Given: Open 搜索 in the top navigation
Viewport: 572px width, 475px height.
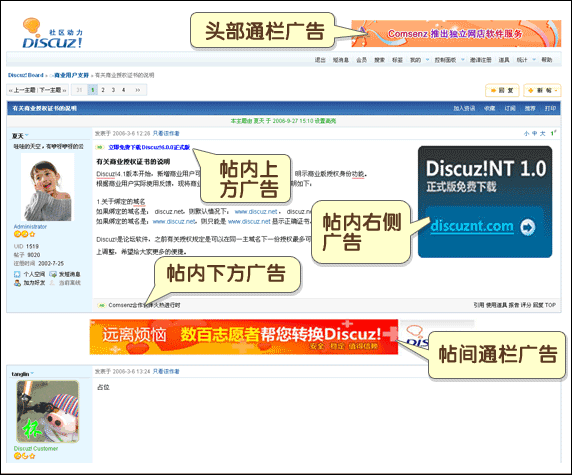Looking at the screenshot, I should (x=379, y=60).
